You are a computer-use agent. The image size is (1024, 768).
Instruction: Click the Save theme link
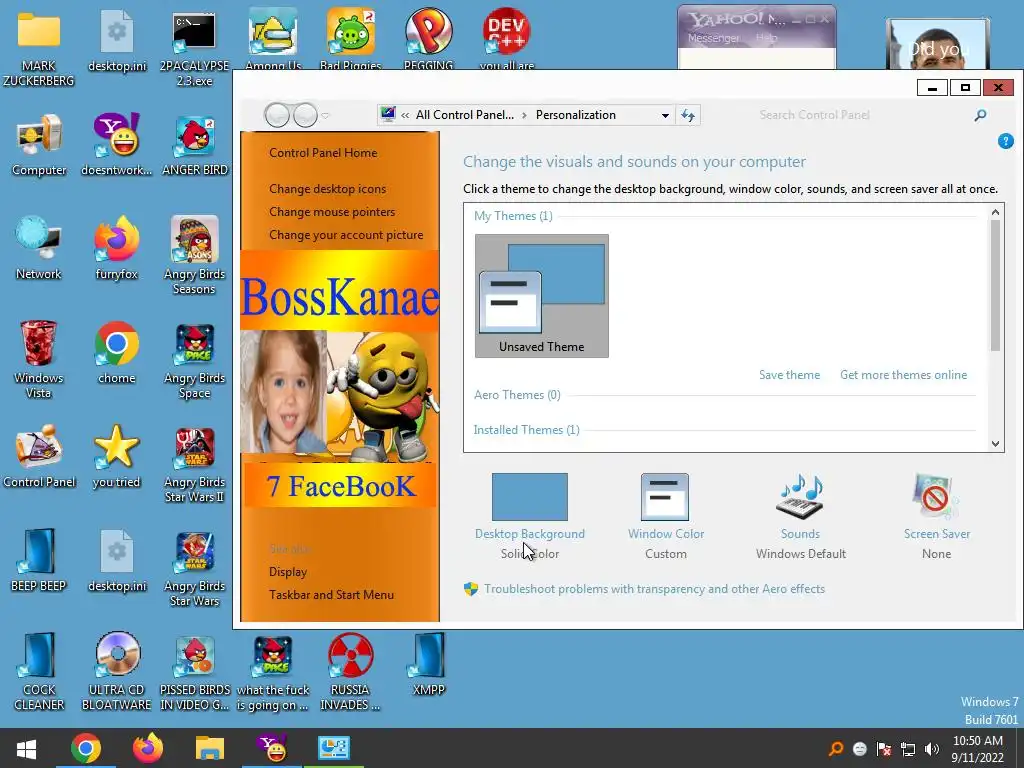coord(789,375)
